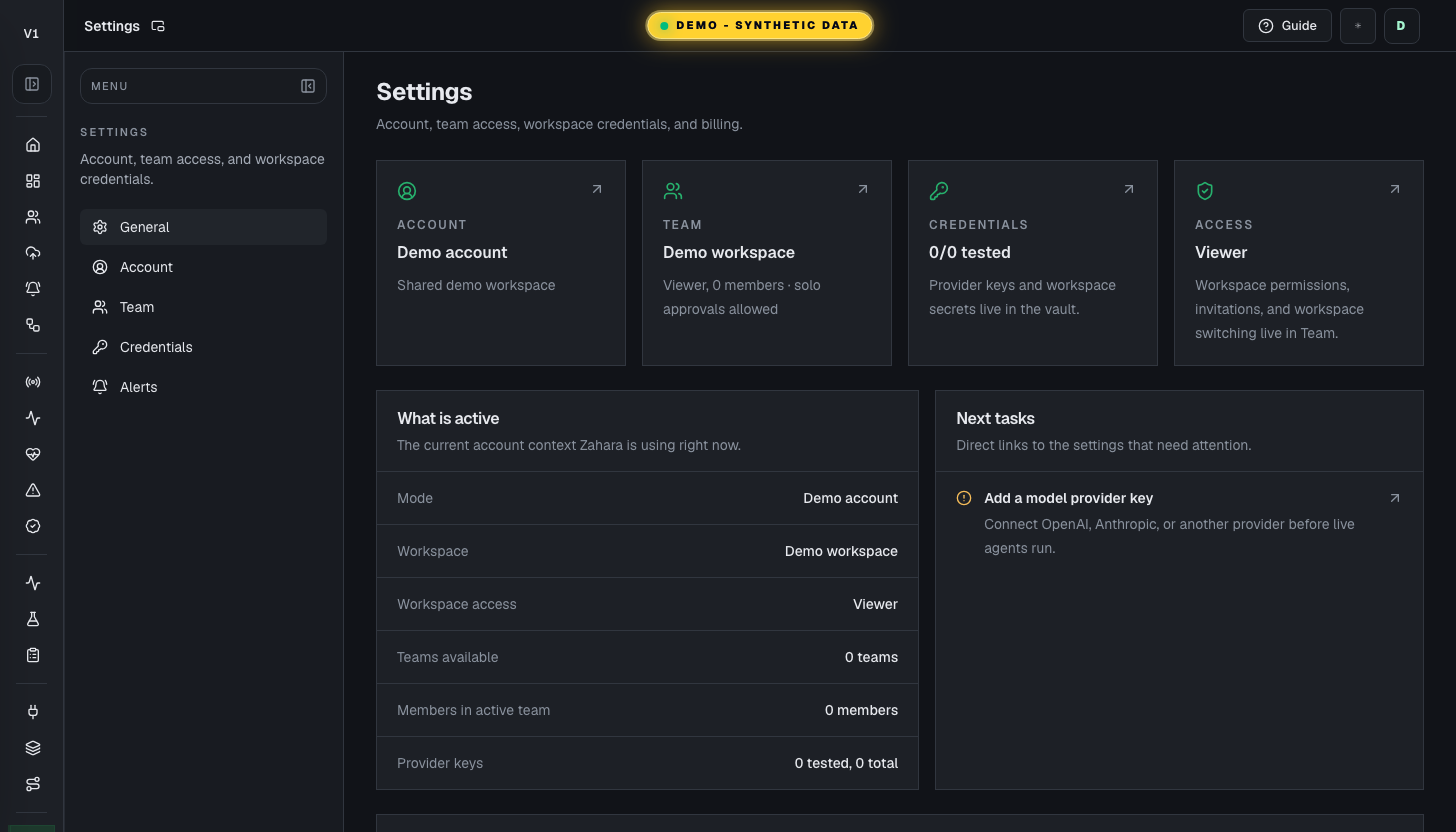Click the V1 logo at top left

(x=32, y=34)
